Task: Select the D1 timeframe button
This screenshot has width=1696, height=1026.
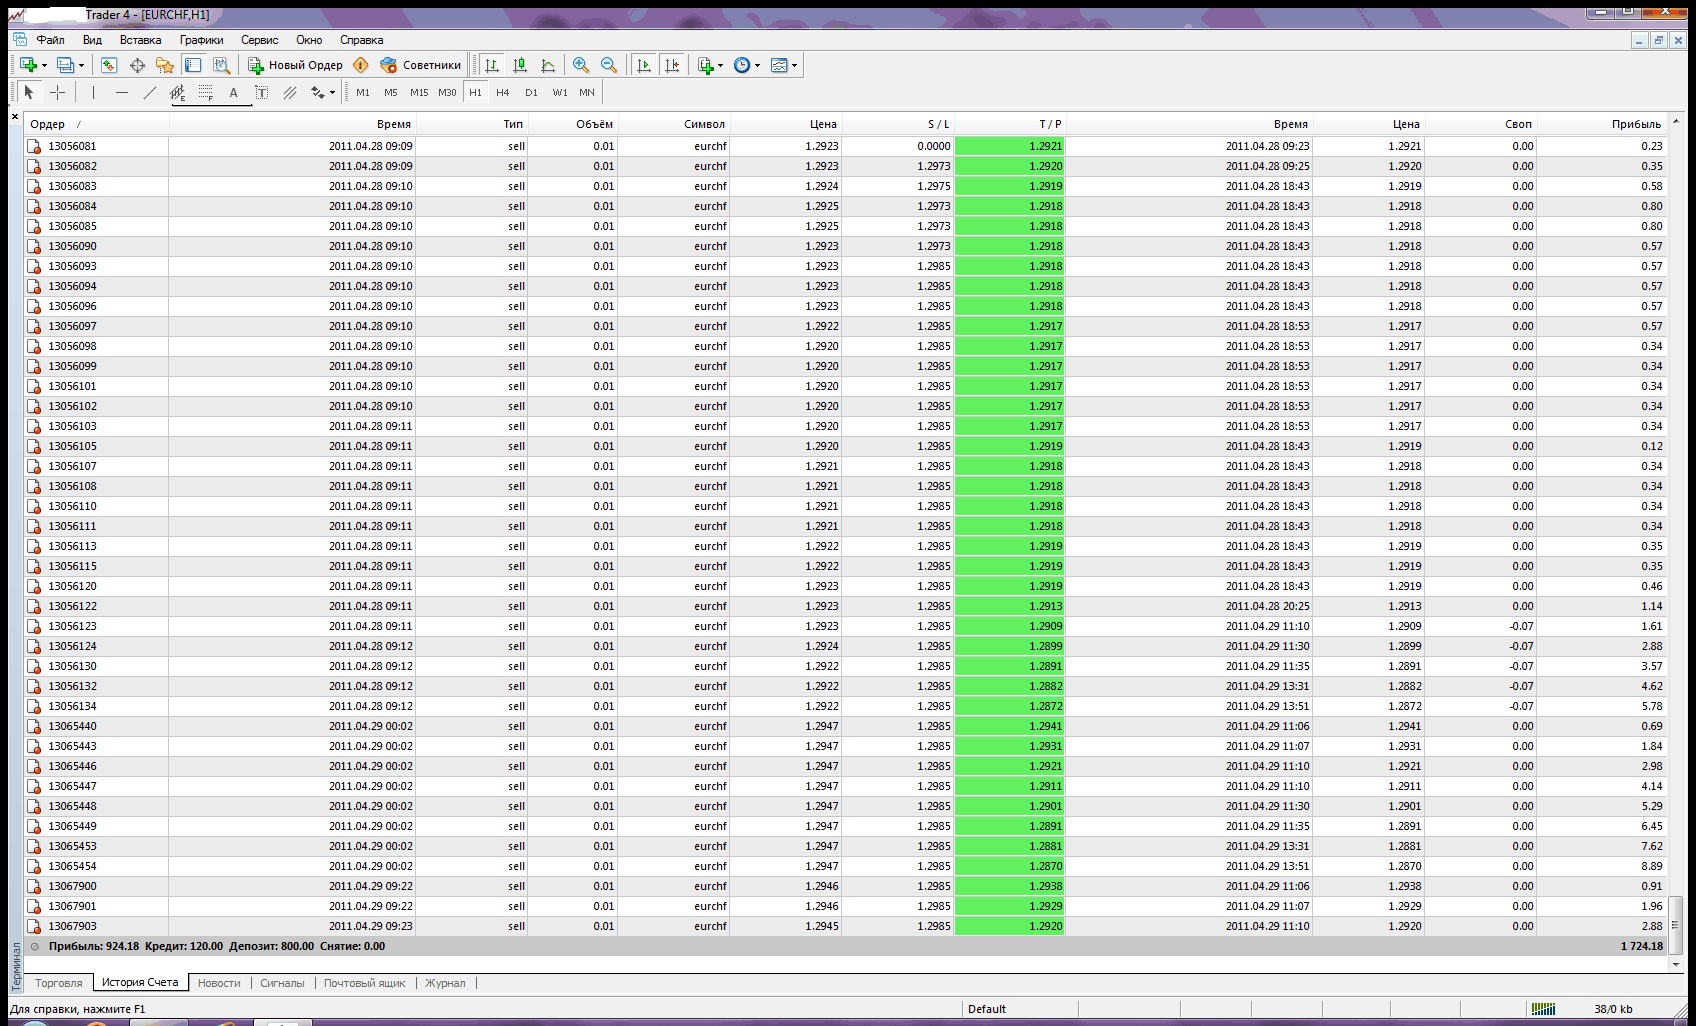Action: (x=531, y=92)
